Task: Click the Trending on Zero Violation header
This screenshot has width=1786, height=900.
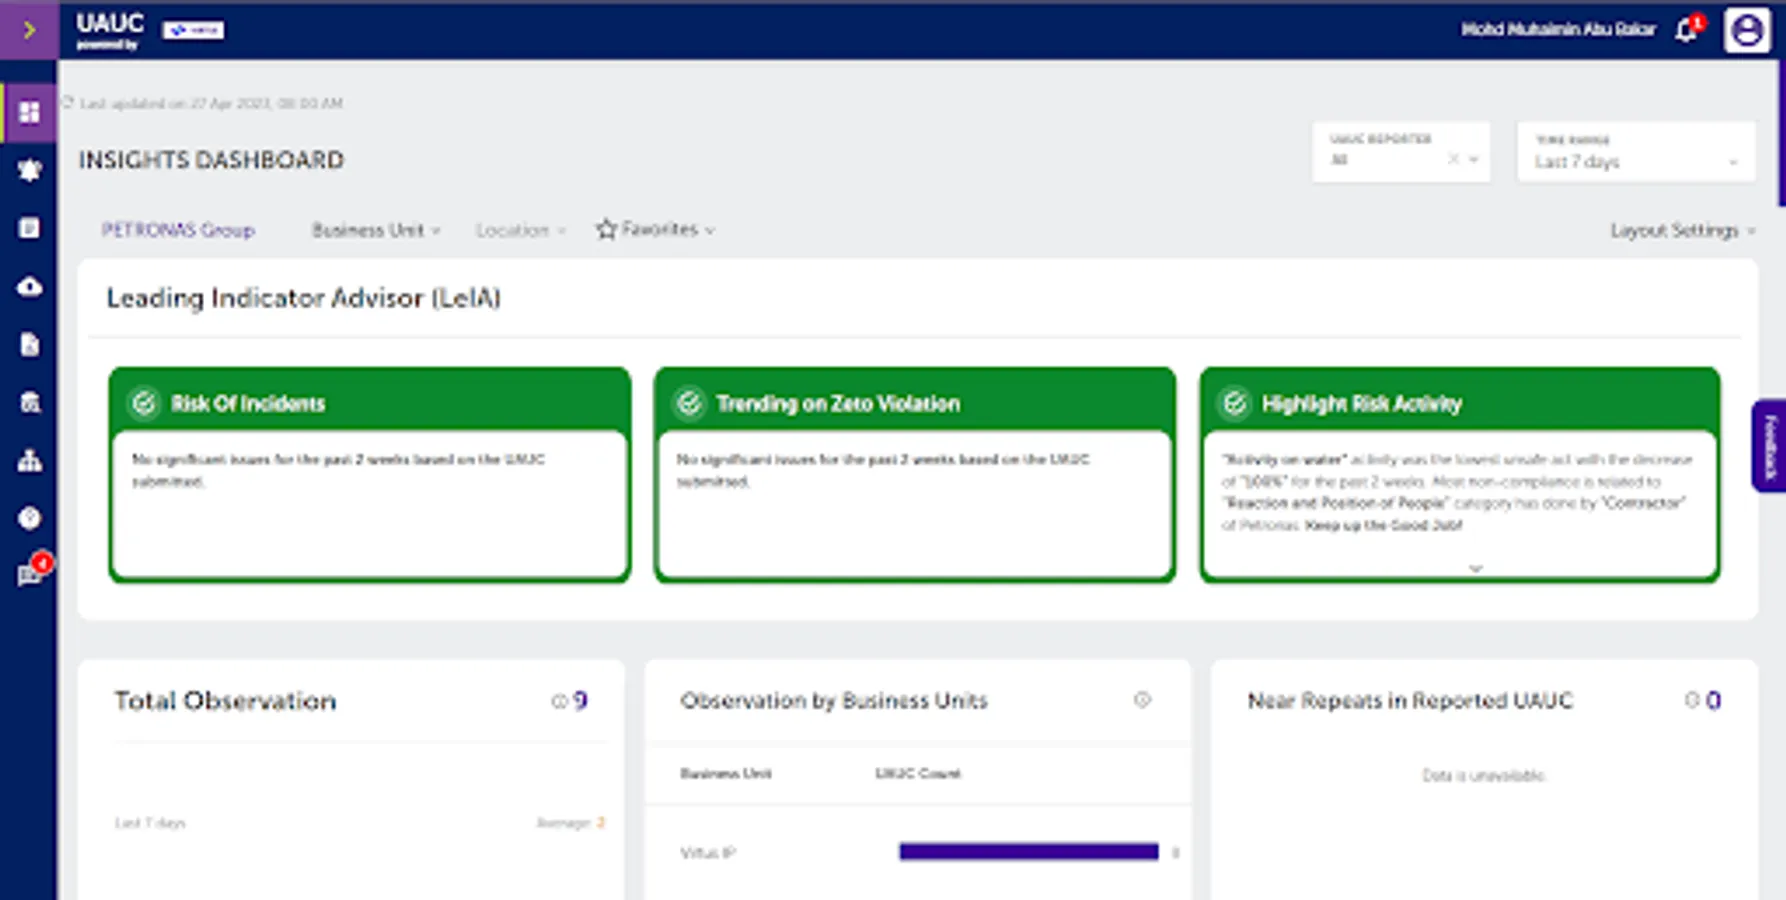Action: coord(915,402)
